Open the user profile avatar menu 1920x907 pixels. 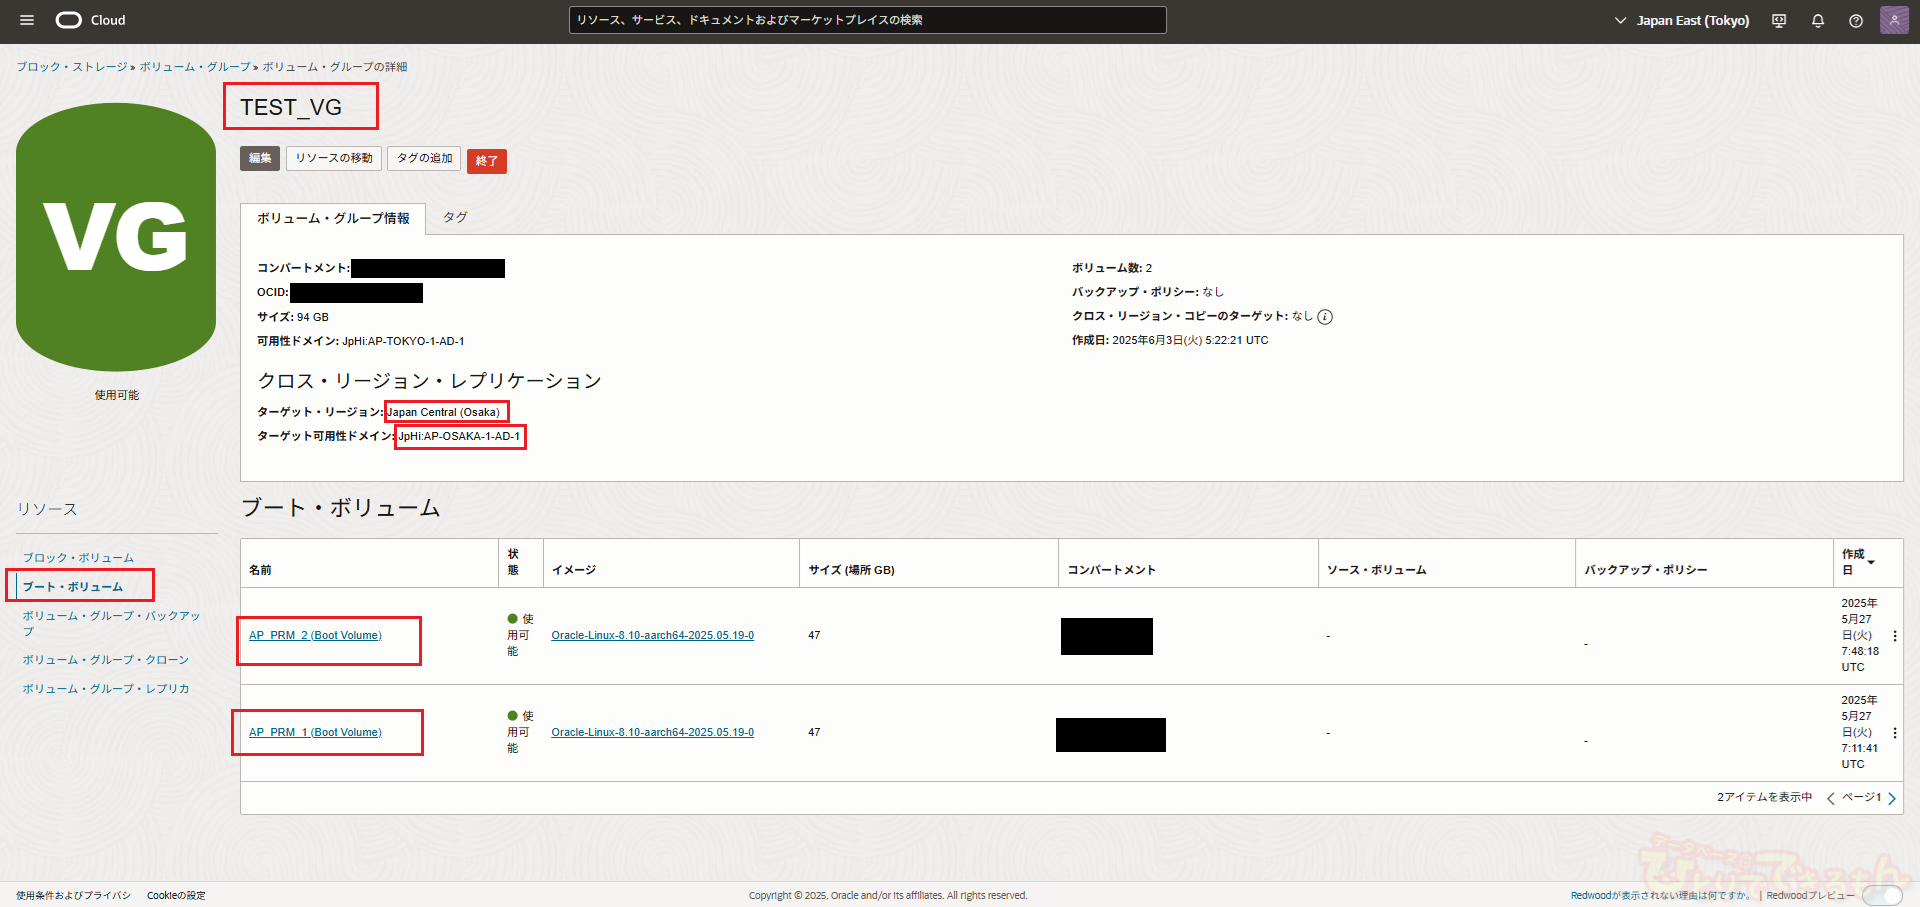click(x=1894, y=20)
